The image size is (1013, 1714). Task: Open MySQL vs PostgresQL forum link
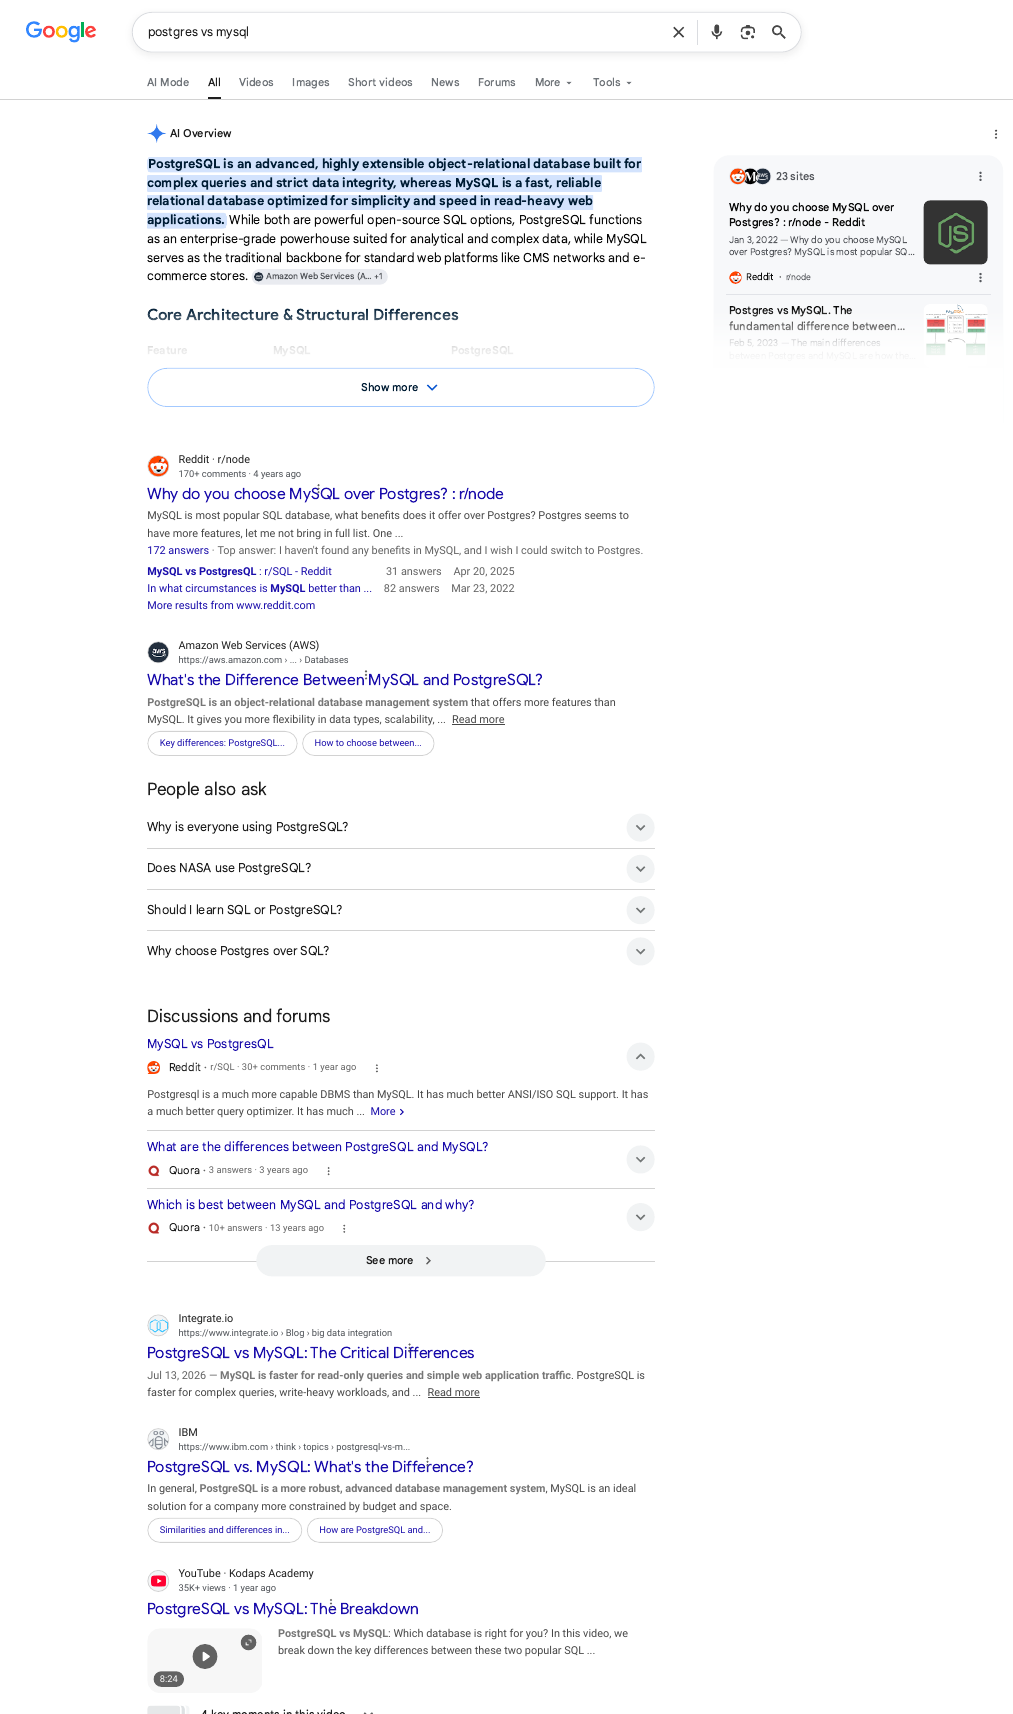point(210,1044)
